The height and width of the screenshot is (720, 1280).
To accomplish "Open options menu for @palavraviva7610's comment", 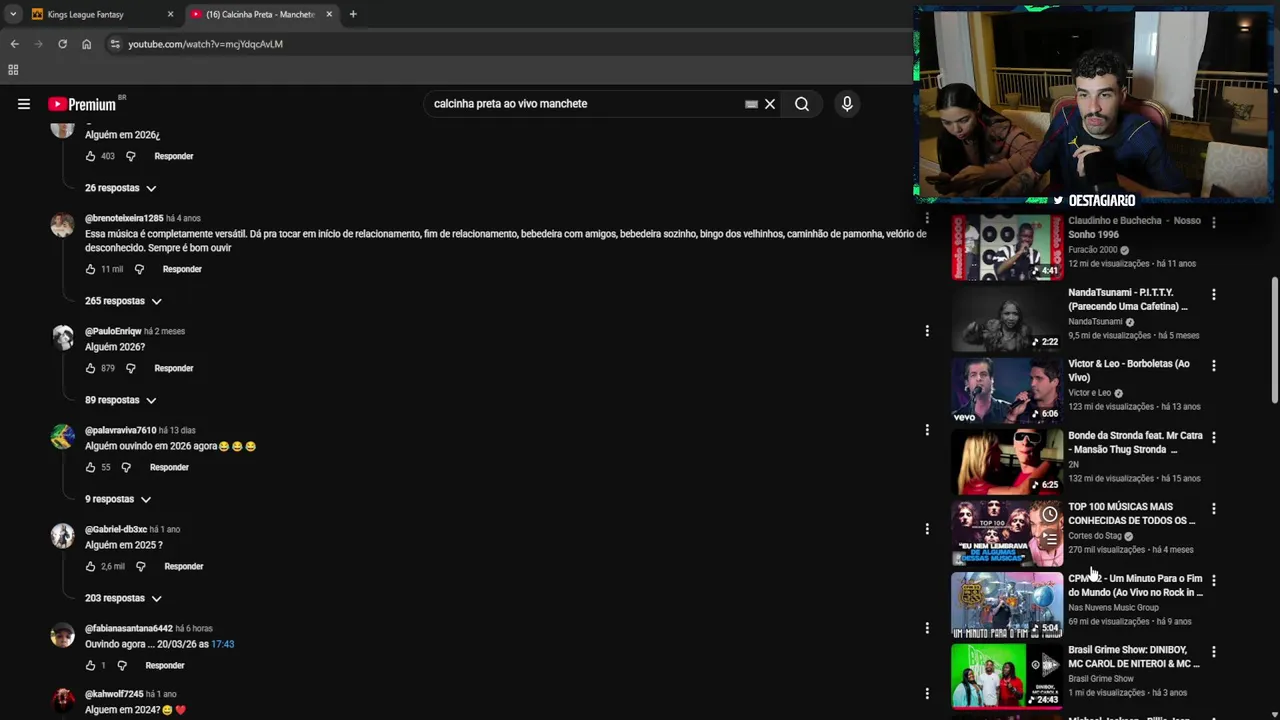I will point(927,430).
